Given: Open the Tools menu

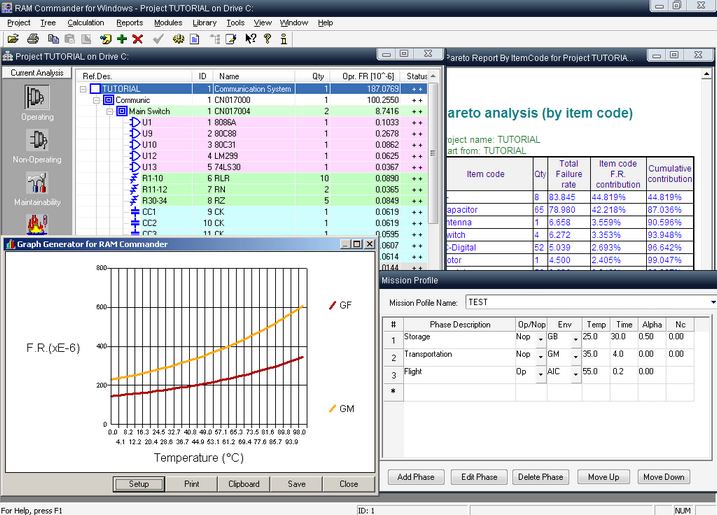Looking at the screenshot, I should tap(235, 23).
